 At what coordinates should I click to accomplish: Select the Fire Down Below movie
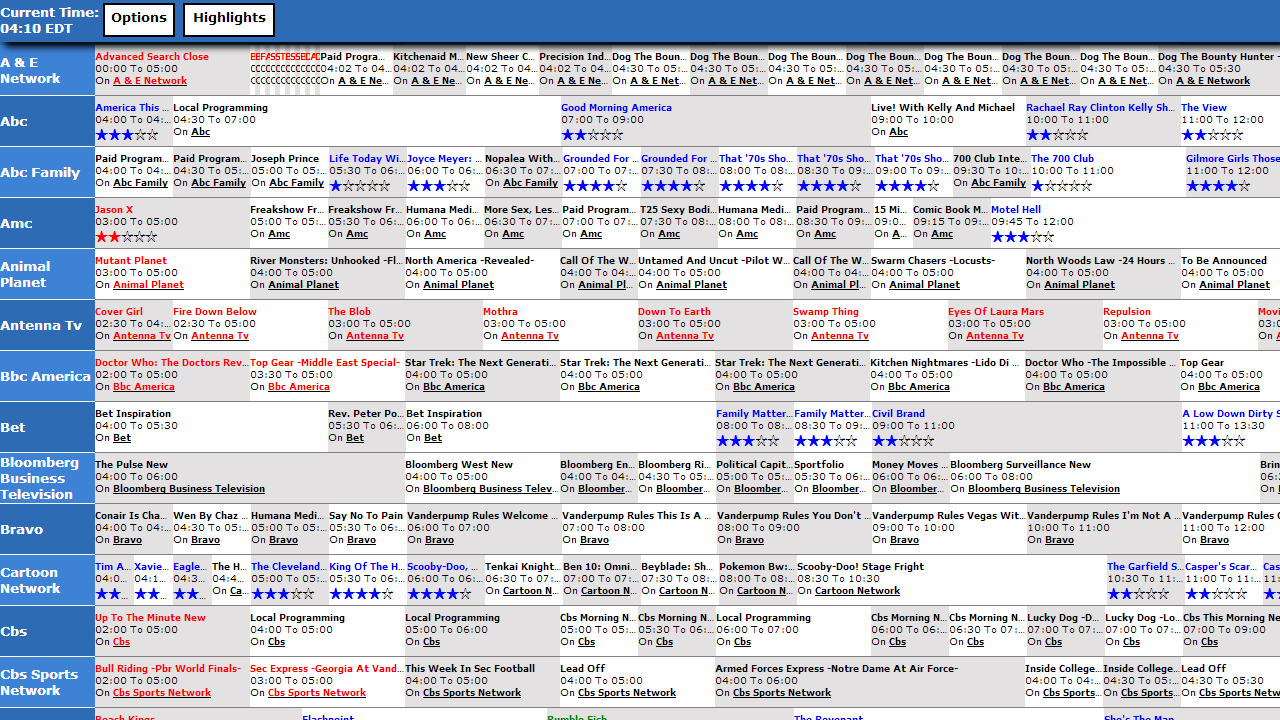(215, 312)
